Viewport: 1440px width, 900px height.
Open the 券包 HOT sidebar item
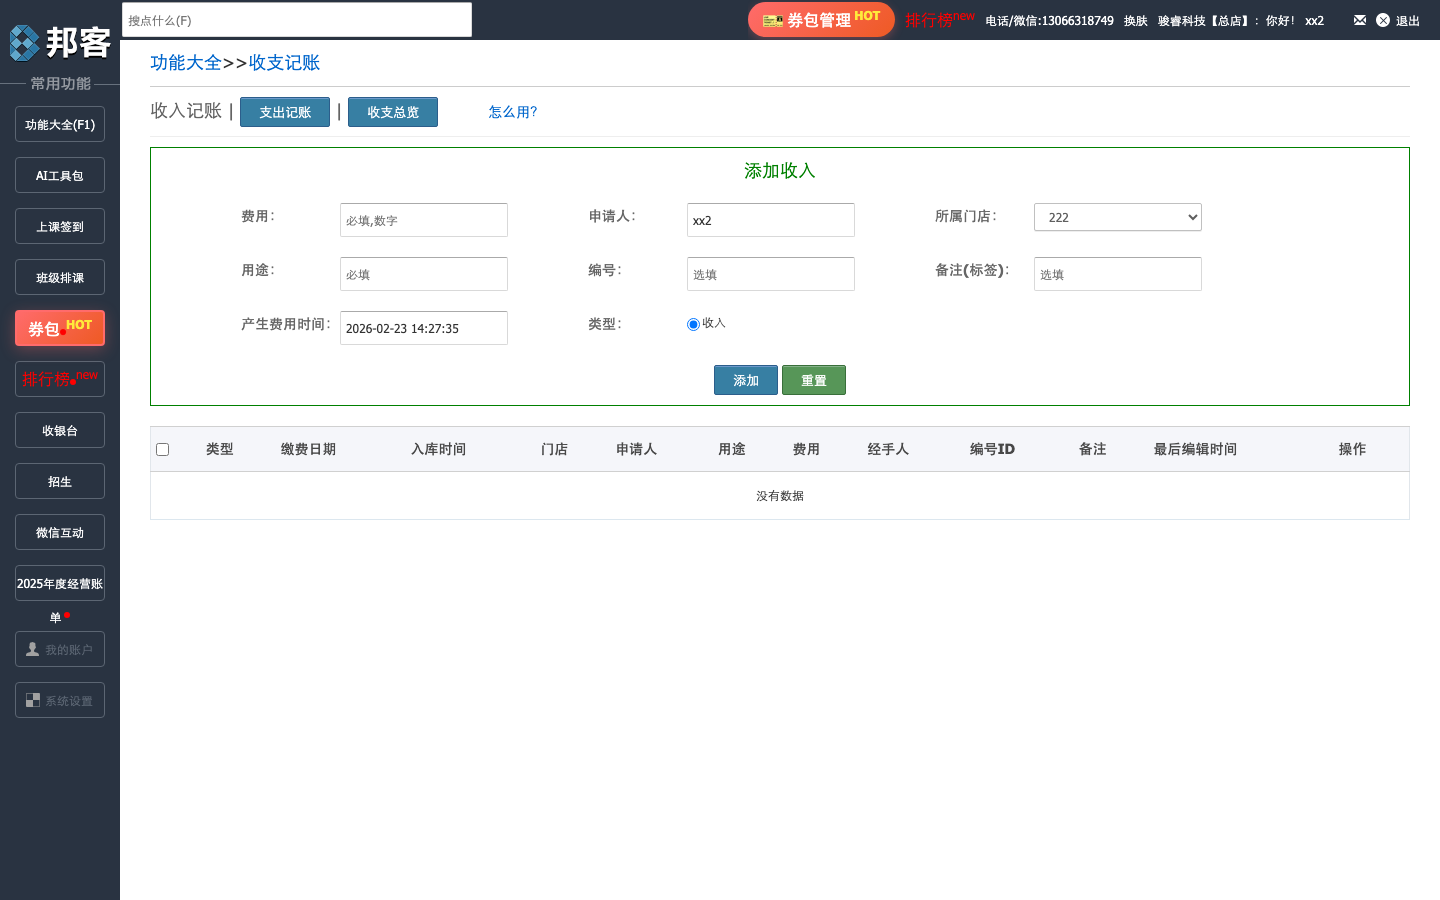pyautogui.click(x=59, y=327)
